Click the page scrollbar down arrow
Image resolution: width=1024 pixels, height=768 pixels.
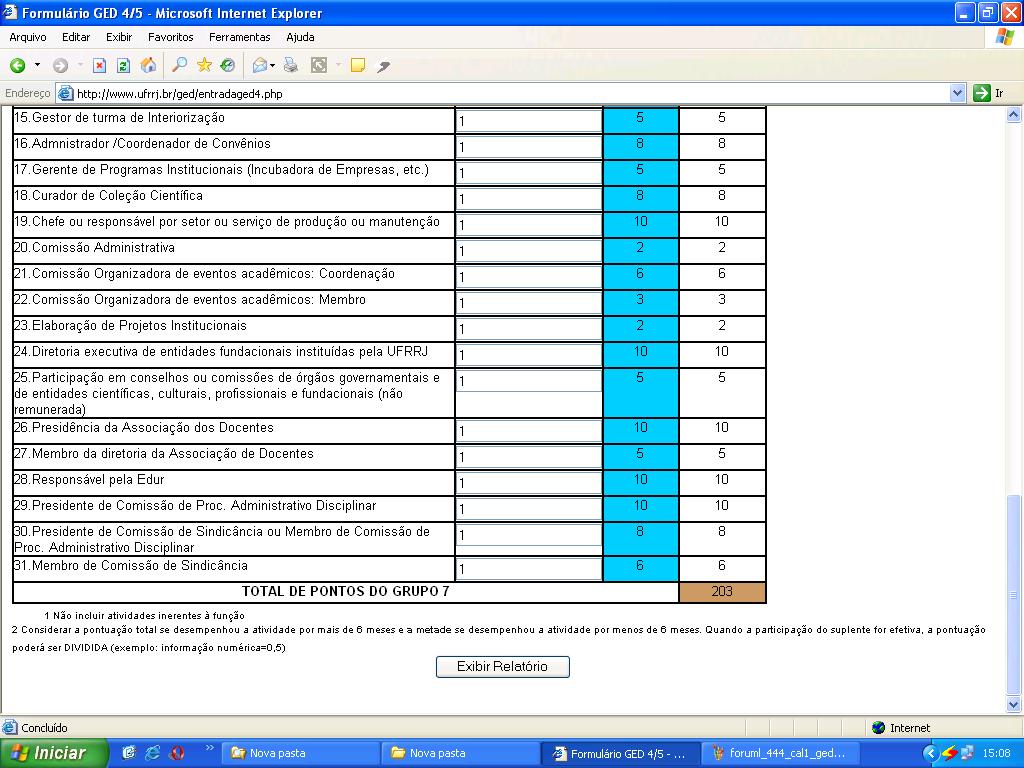[1014, 704]
